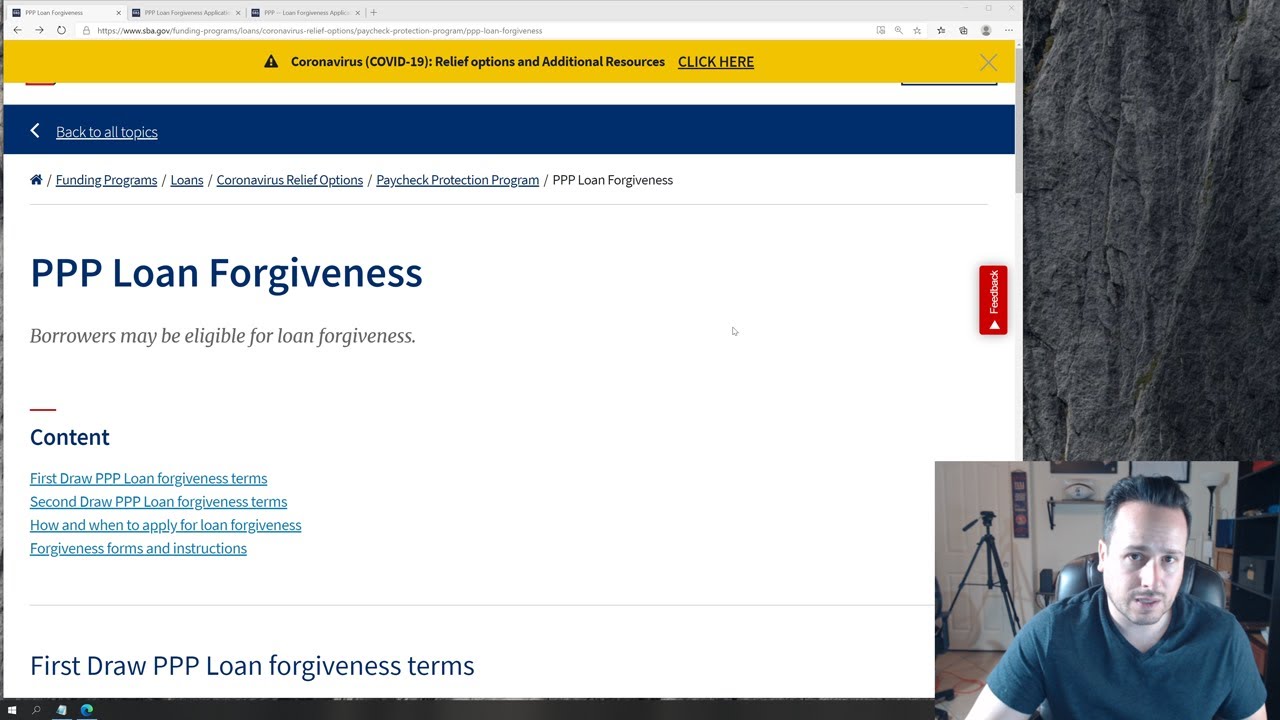Viewport: 1280px width, 720px height.
Task: Close the first PPP Loan Forgiveness tab
Action: tap(119, 13)
